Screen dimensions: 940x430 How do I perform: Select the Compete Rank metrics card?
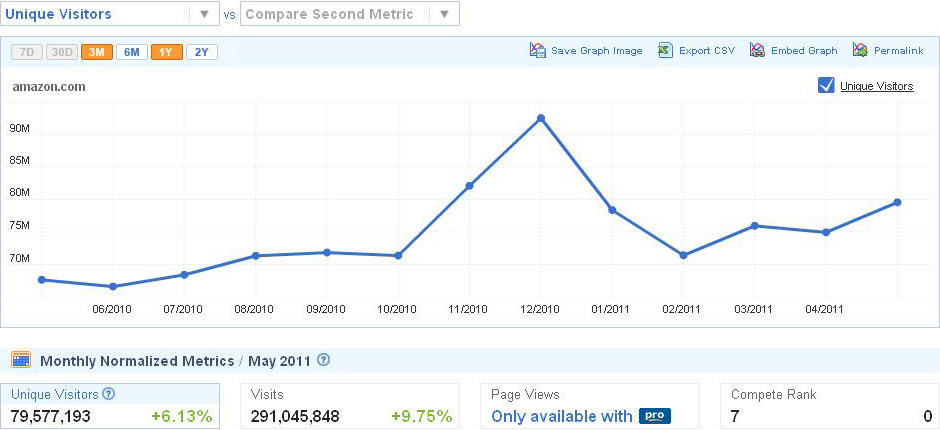pos(830,407)
